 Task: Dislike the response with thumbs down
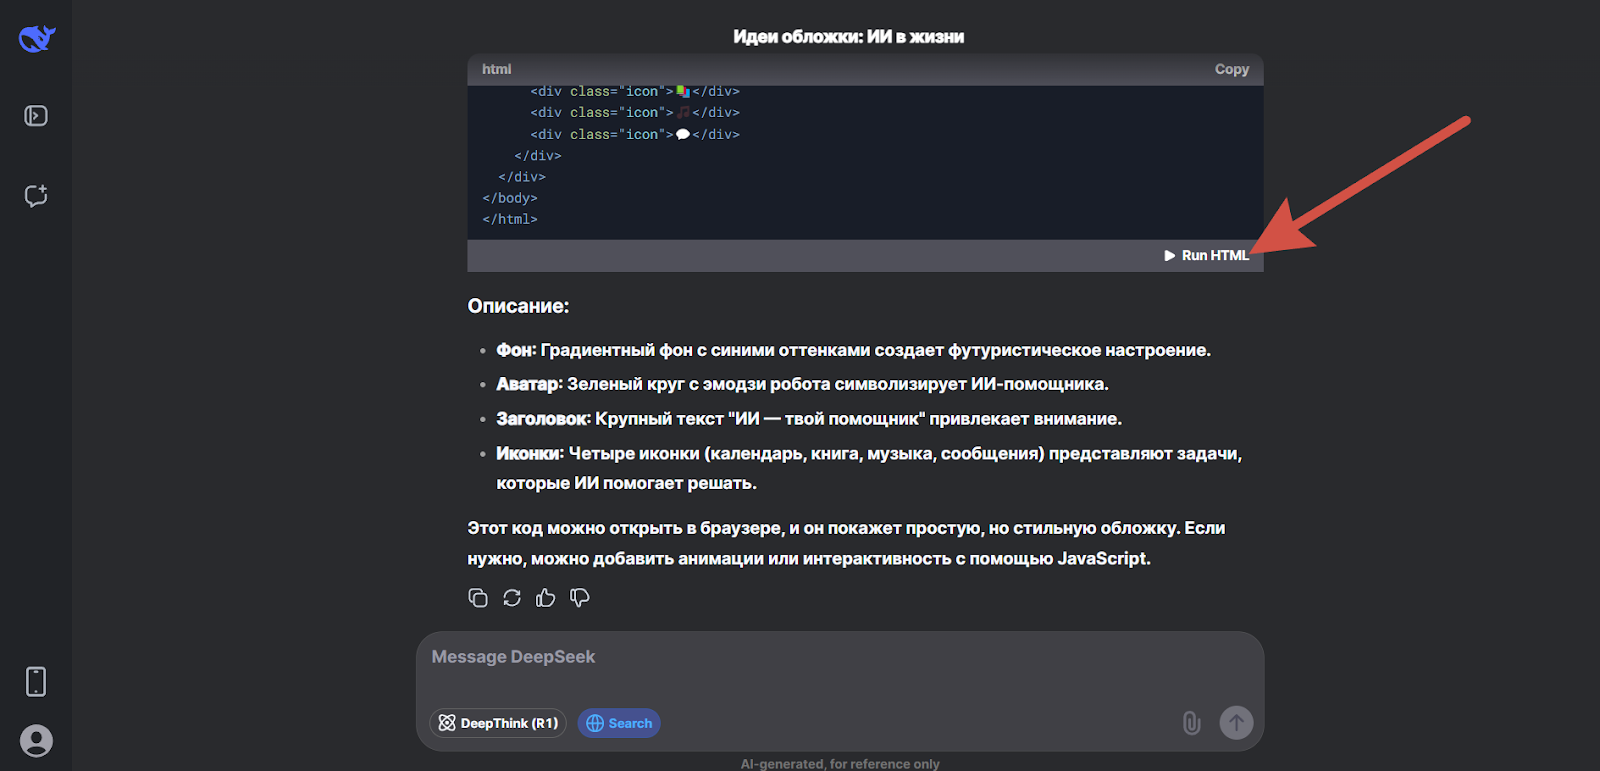[579, 598]
